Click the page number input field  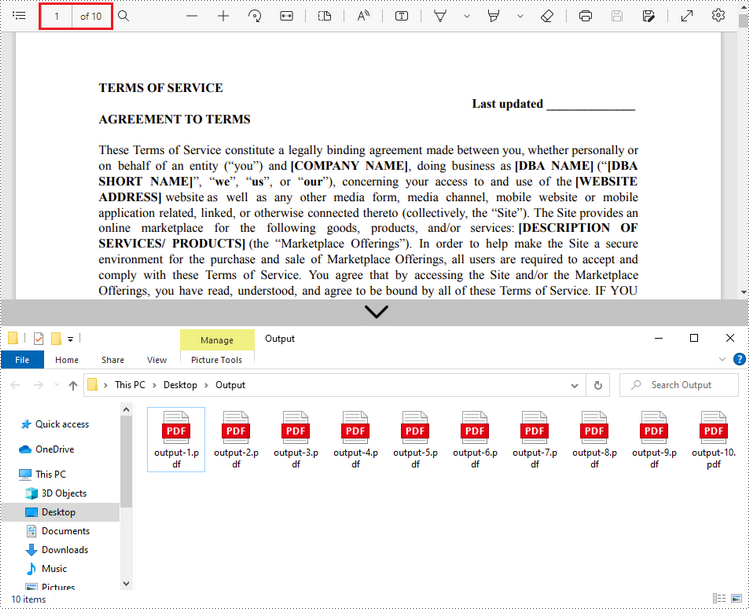(x=56, y=17)
